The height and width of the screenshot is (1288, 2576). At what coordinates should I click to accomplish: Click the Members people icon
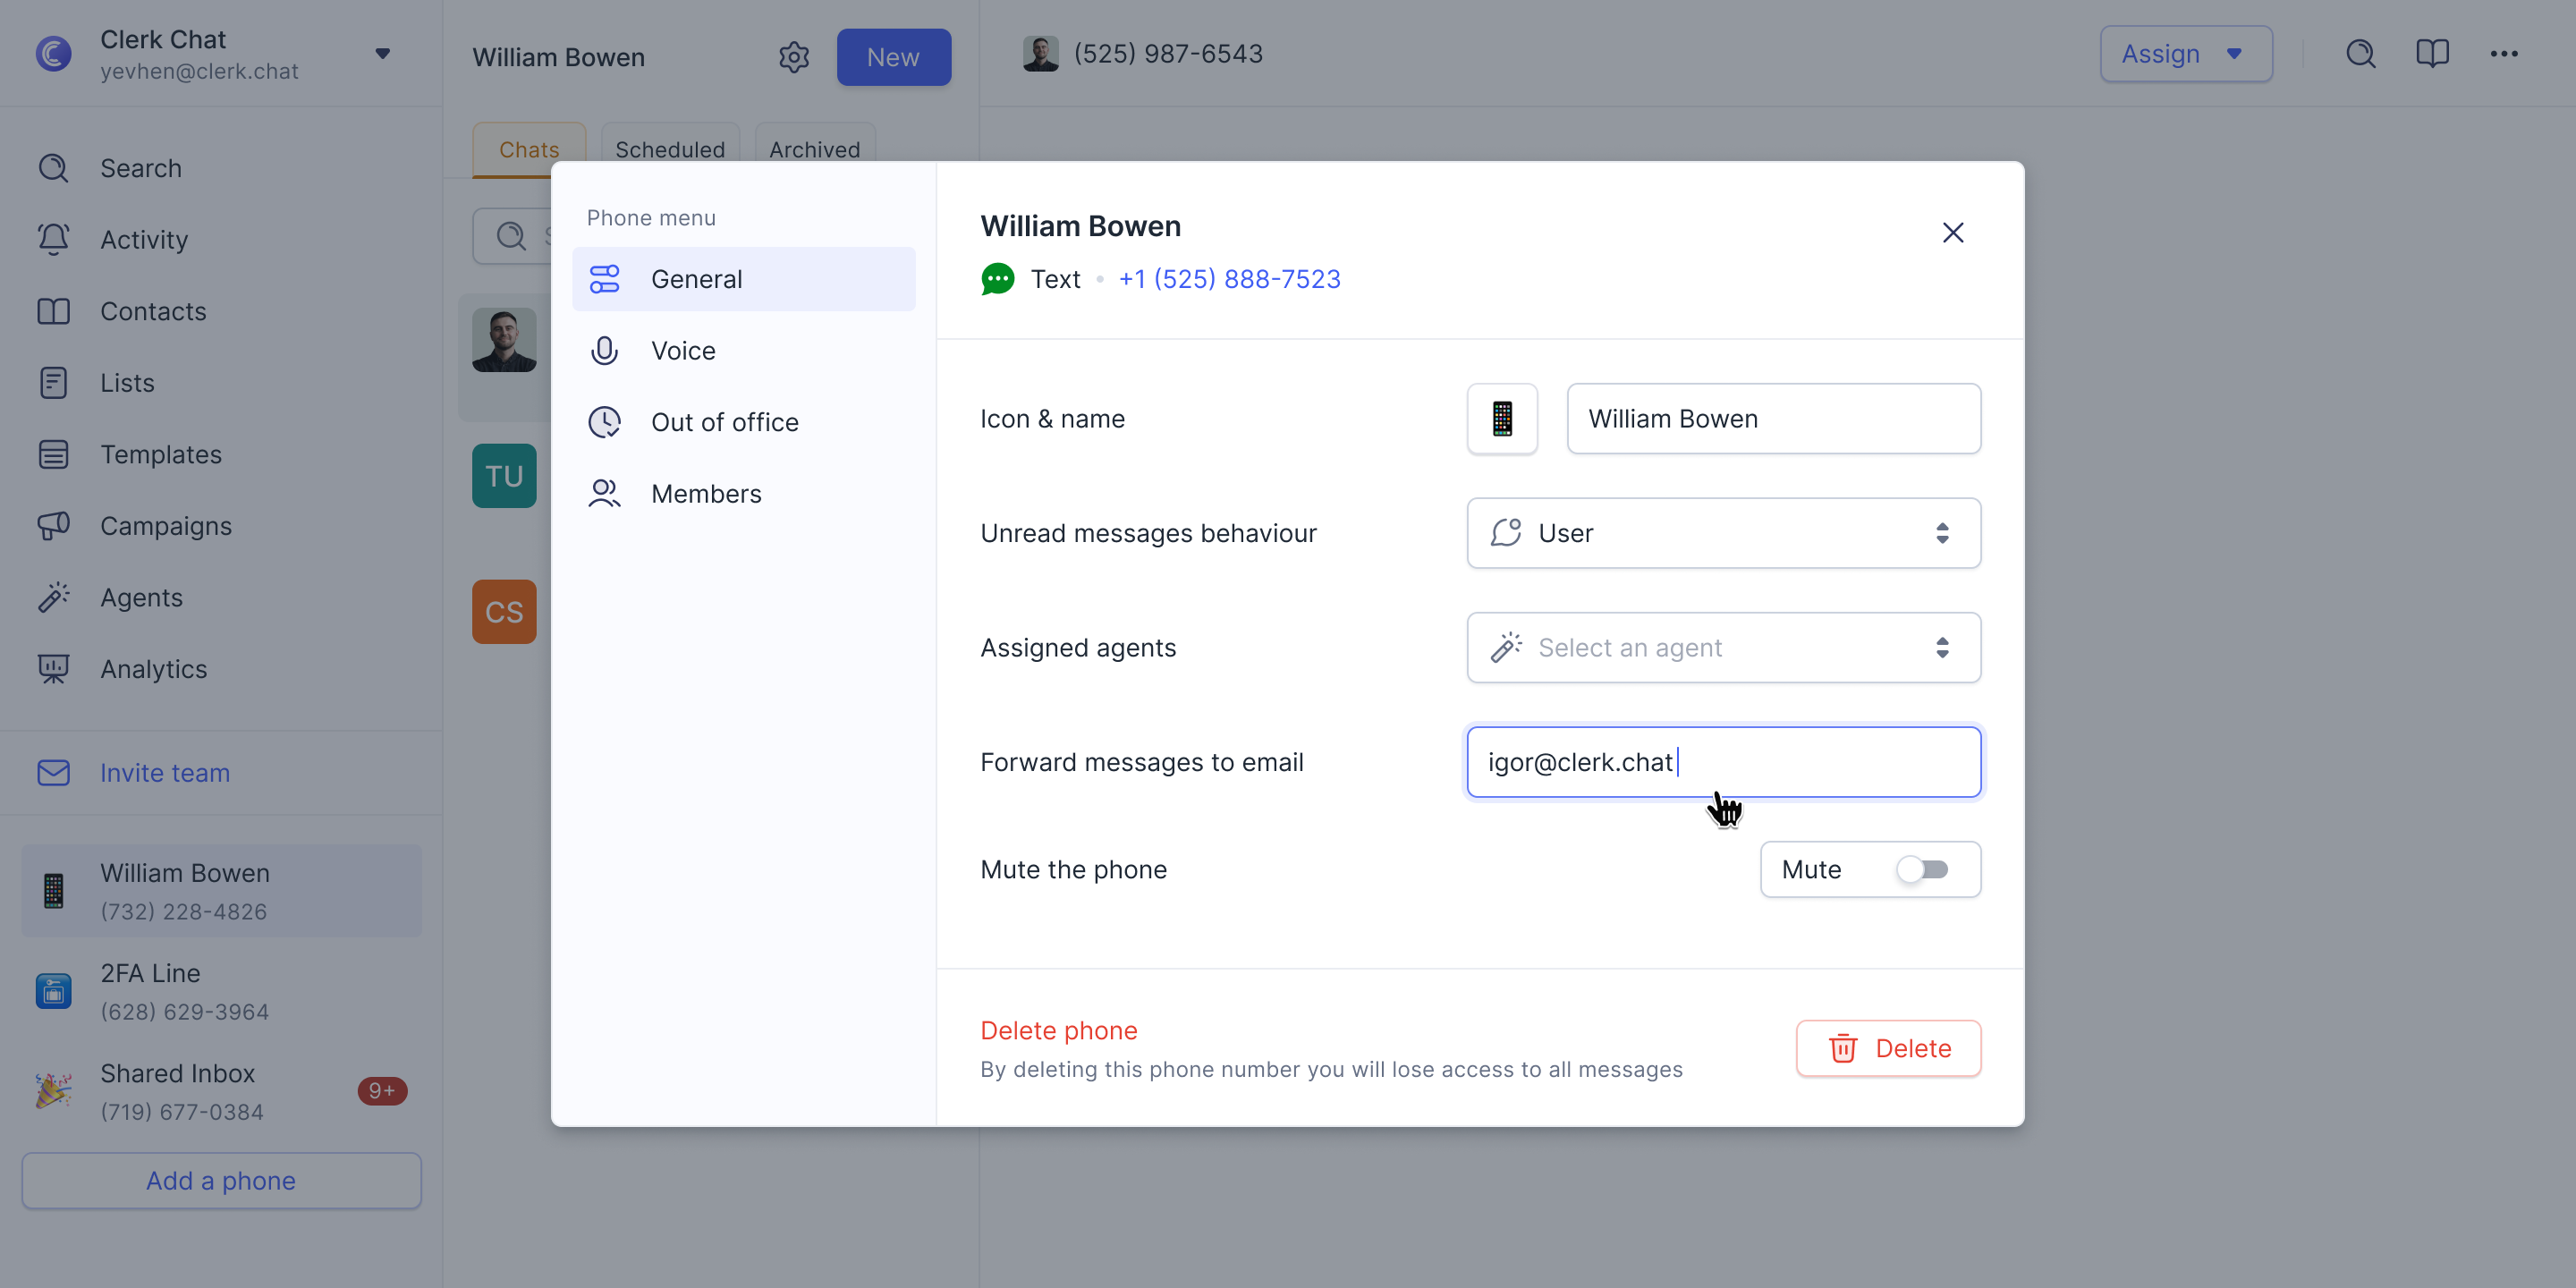605,494
